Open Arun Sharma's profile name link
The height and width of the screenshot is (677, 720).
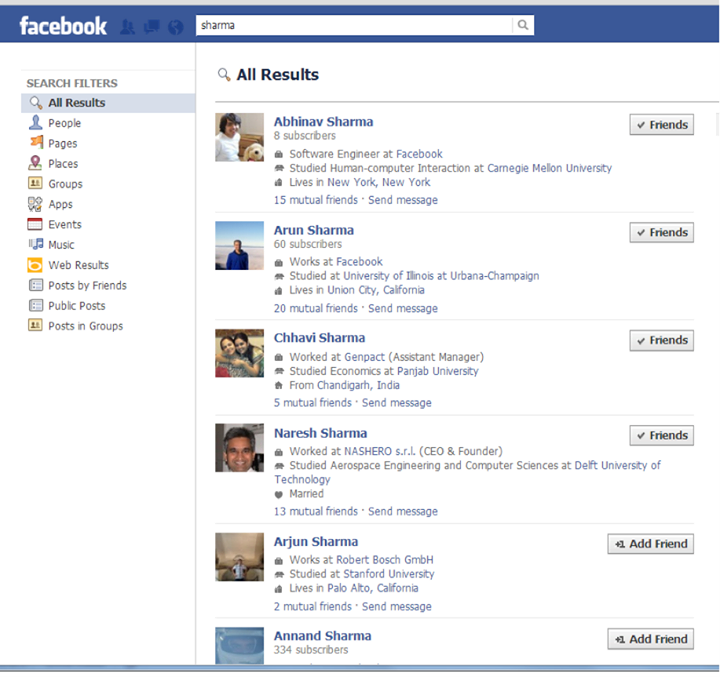(314, 230)
